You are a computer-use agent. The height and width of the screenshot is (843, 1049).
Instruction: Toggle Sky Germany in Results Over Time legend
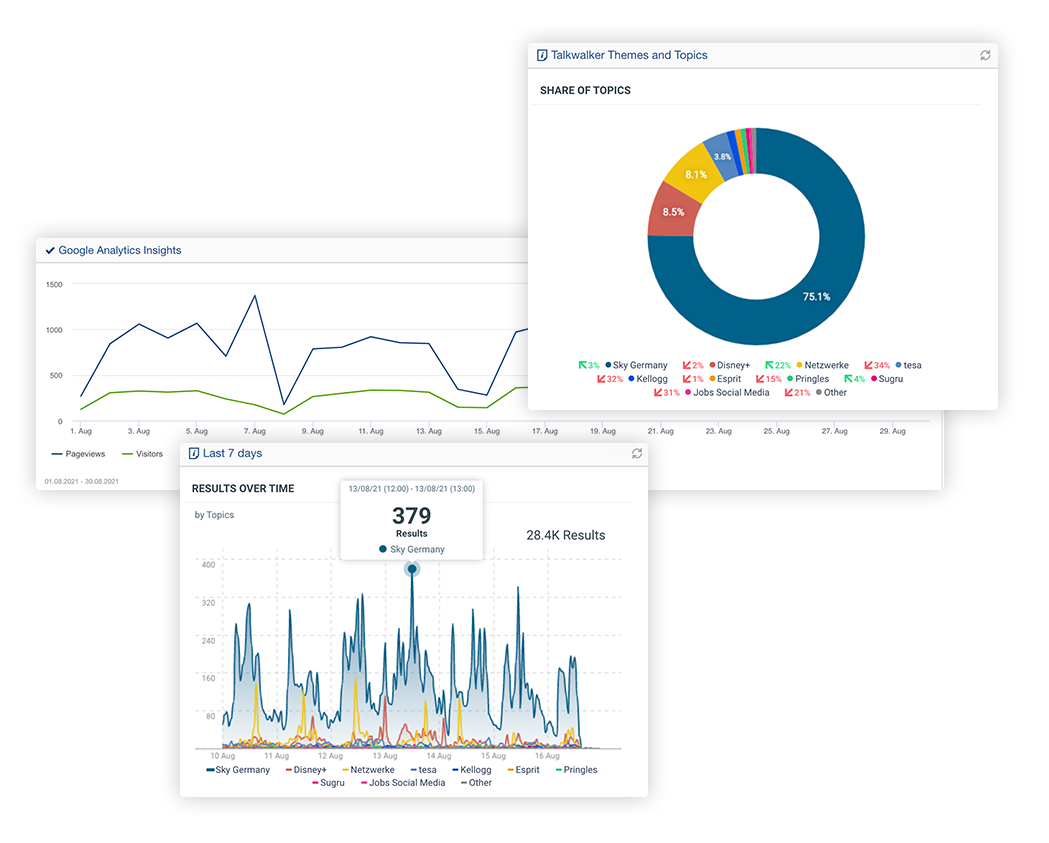(x=238, y=770)
